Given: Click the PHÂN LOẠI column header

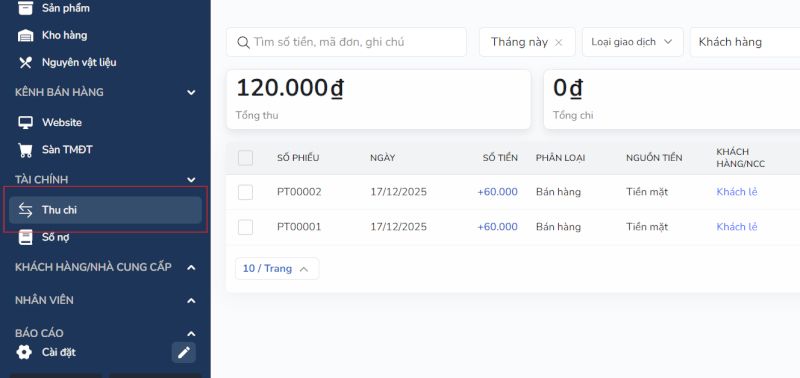Looking at the screenshot, I should coord(560,158).
